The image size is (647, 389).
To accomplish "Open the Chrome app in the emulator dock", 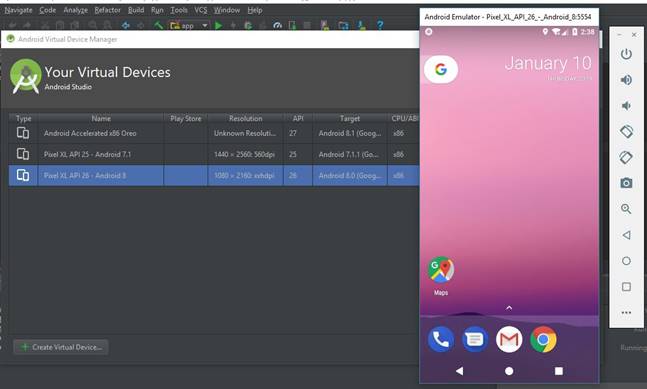I will 543,339.
